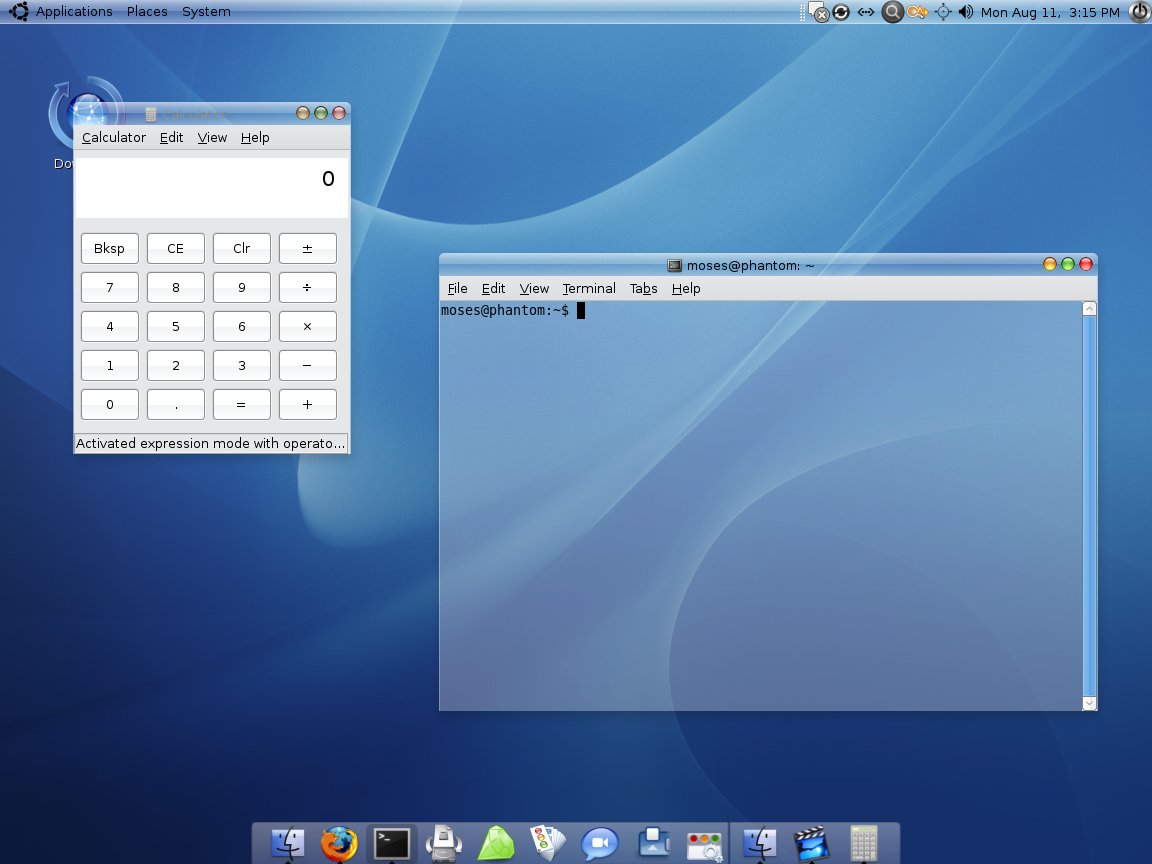
Task: Click the 3 key in Calculator
Action: (242, 365)
